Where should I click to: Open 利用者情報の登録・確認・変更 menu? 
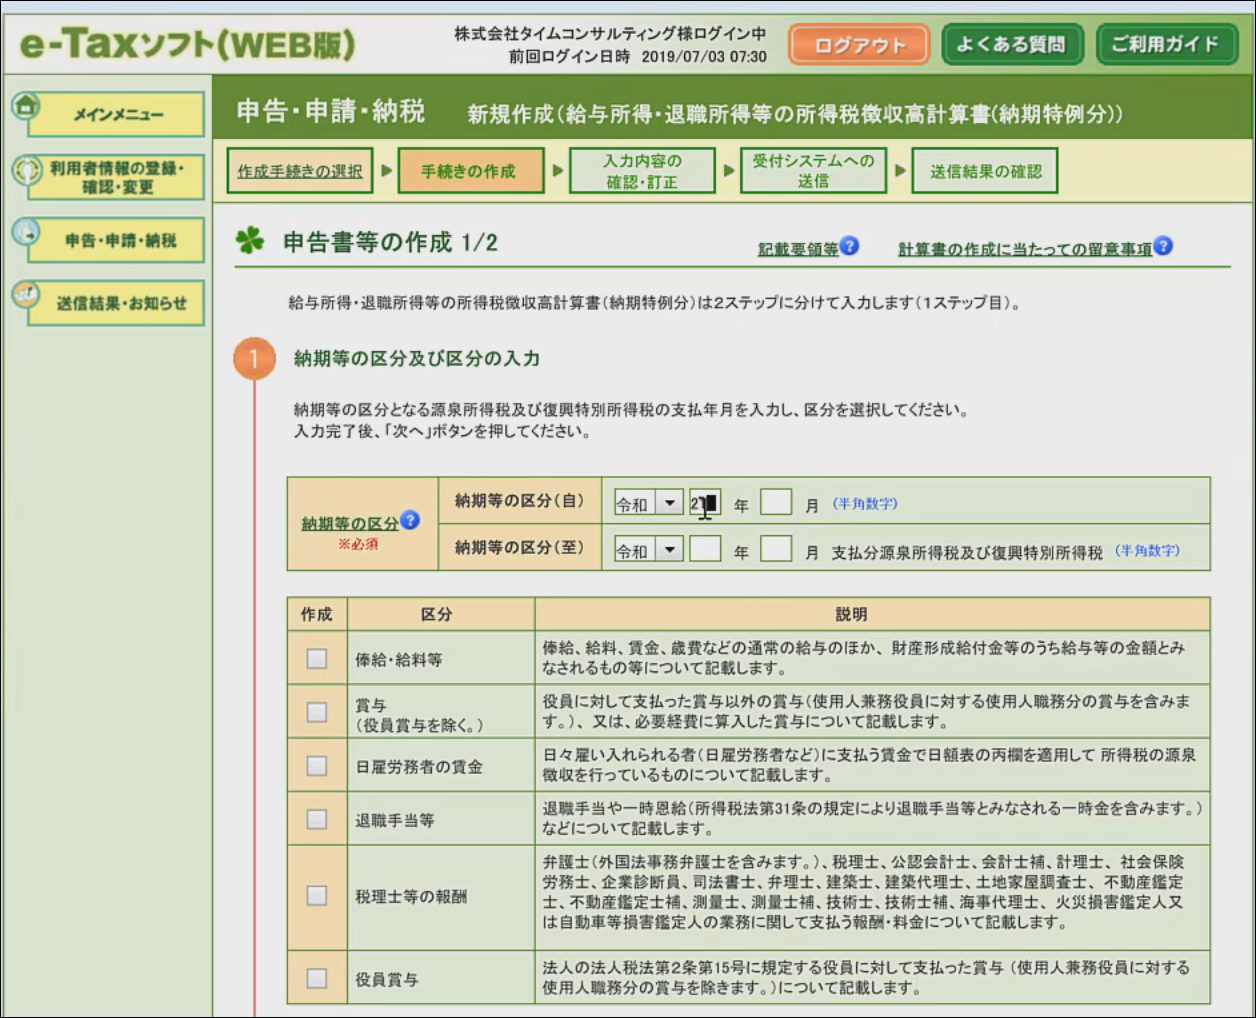[117, 177]
